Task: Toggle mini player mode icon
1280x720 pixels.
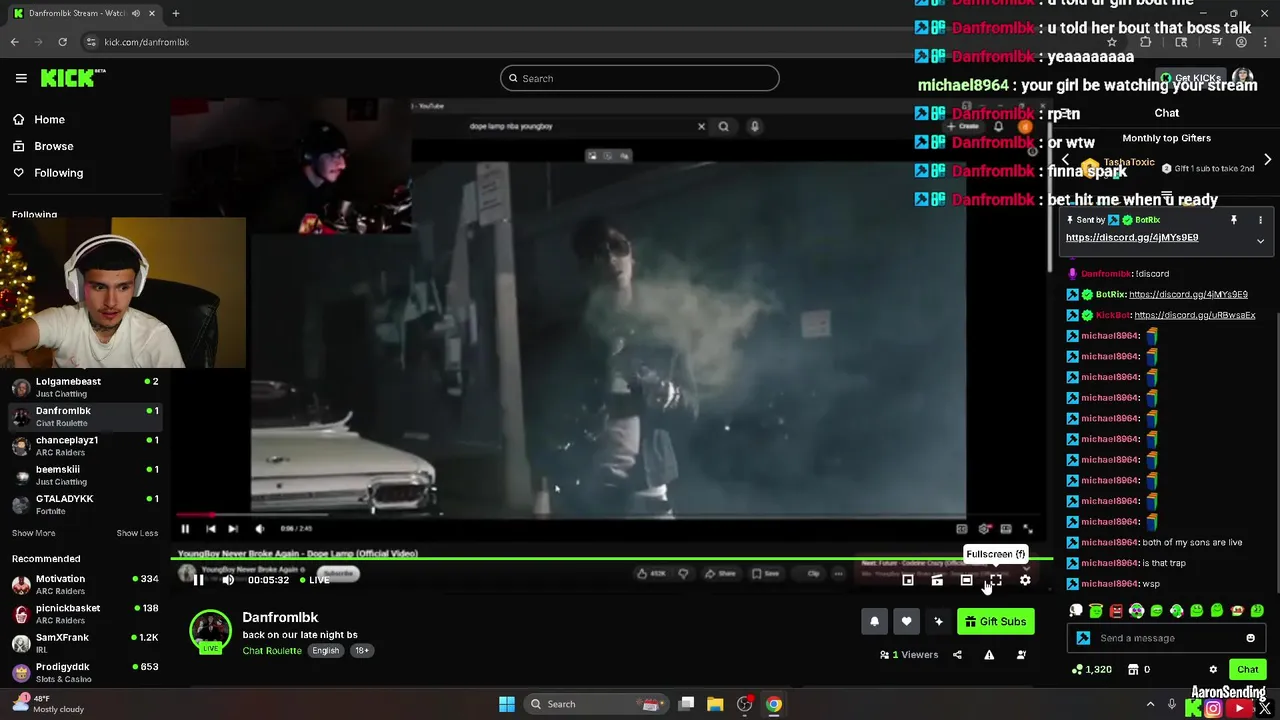Action: click(x=908, y=580)
